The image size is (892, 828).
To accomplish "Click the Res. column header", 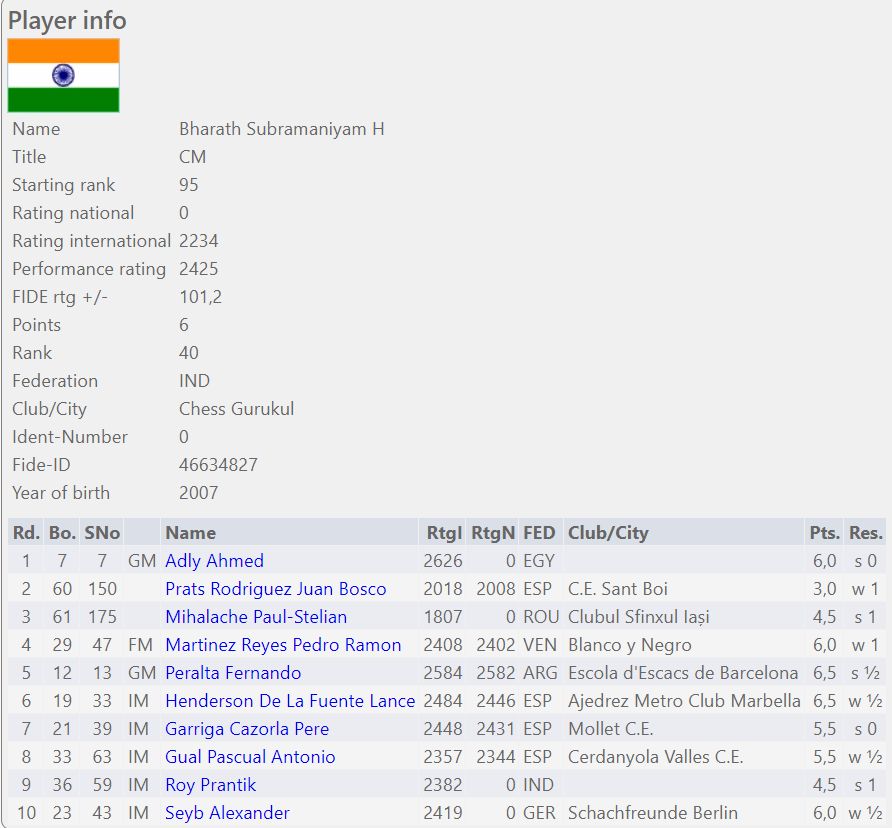I will [x=865, y=533].
